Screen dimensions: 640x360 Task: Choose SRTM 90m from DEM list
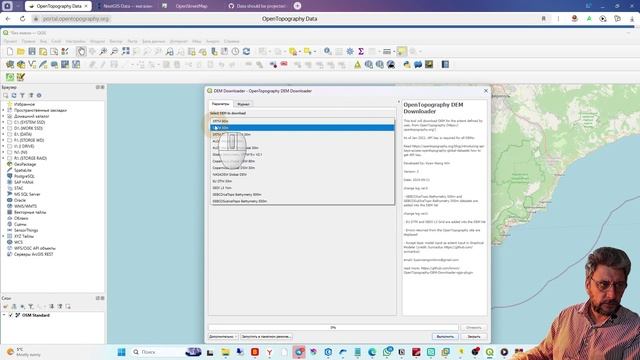302,121
